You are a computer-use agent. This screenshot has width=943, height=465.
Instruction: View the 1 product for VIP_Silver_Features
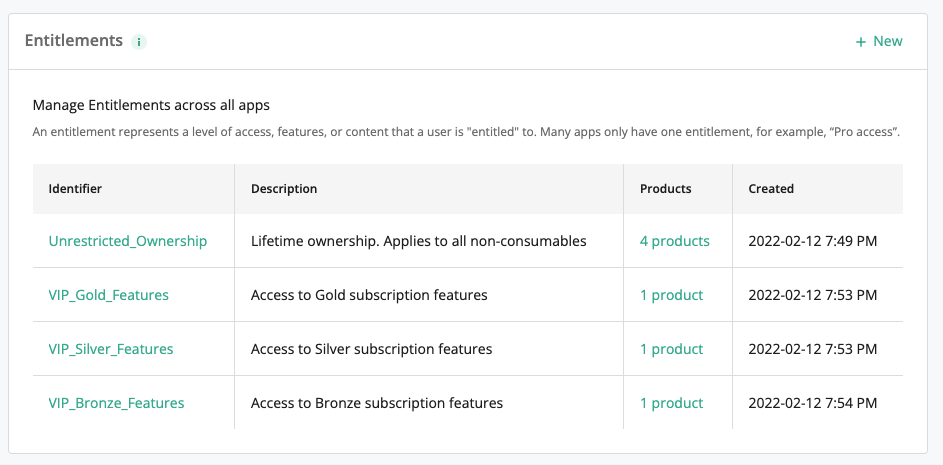tap(672, 349)
